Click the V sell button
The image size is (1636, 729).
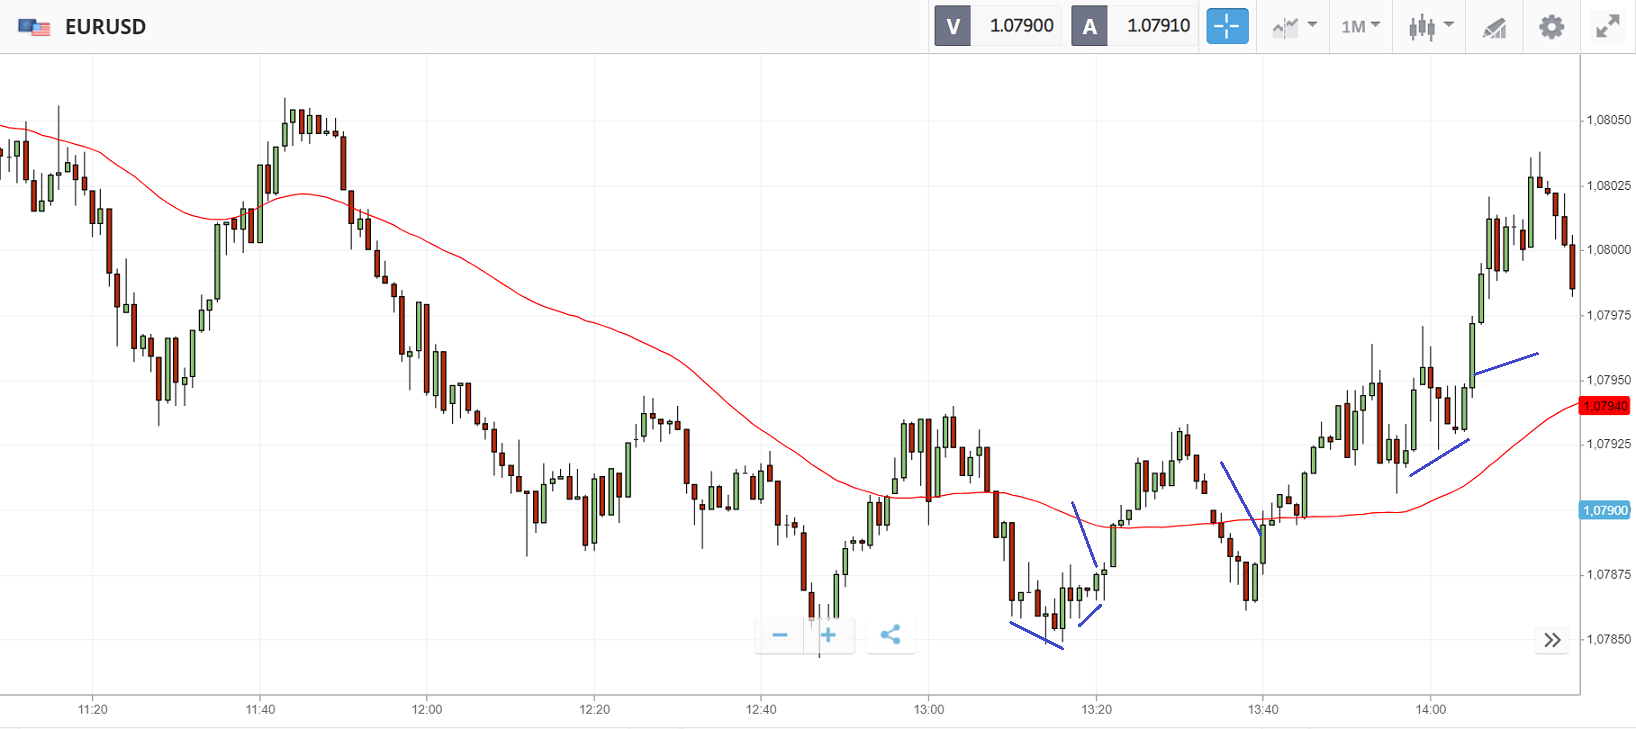pos(953,26)
